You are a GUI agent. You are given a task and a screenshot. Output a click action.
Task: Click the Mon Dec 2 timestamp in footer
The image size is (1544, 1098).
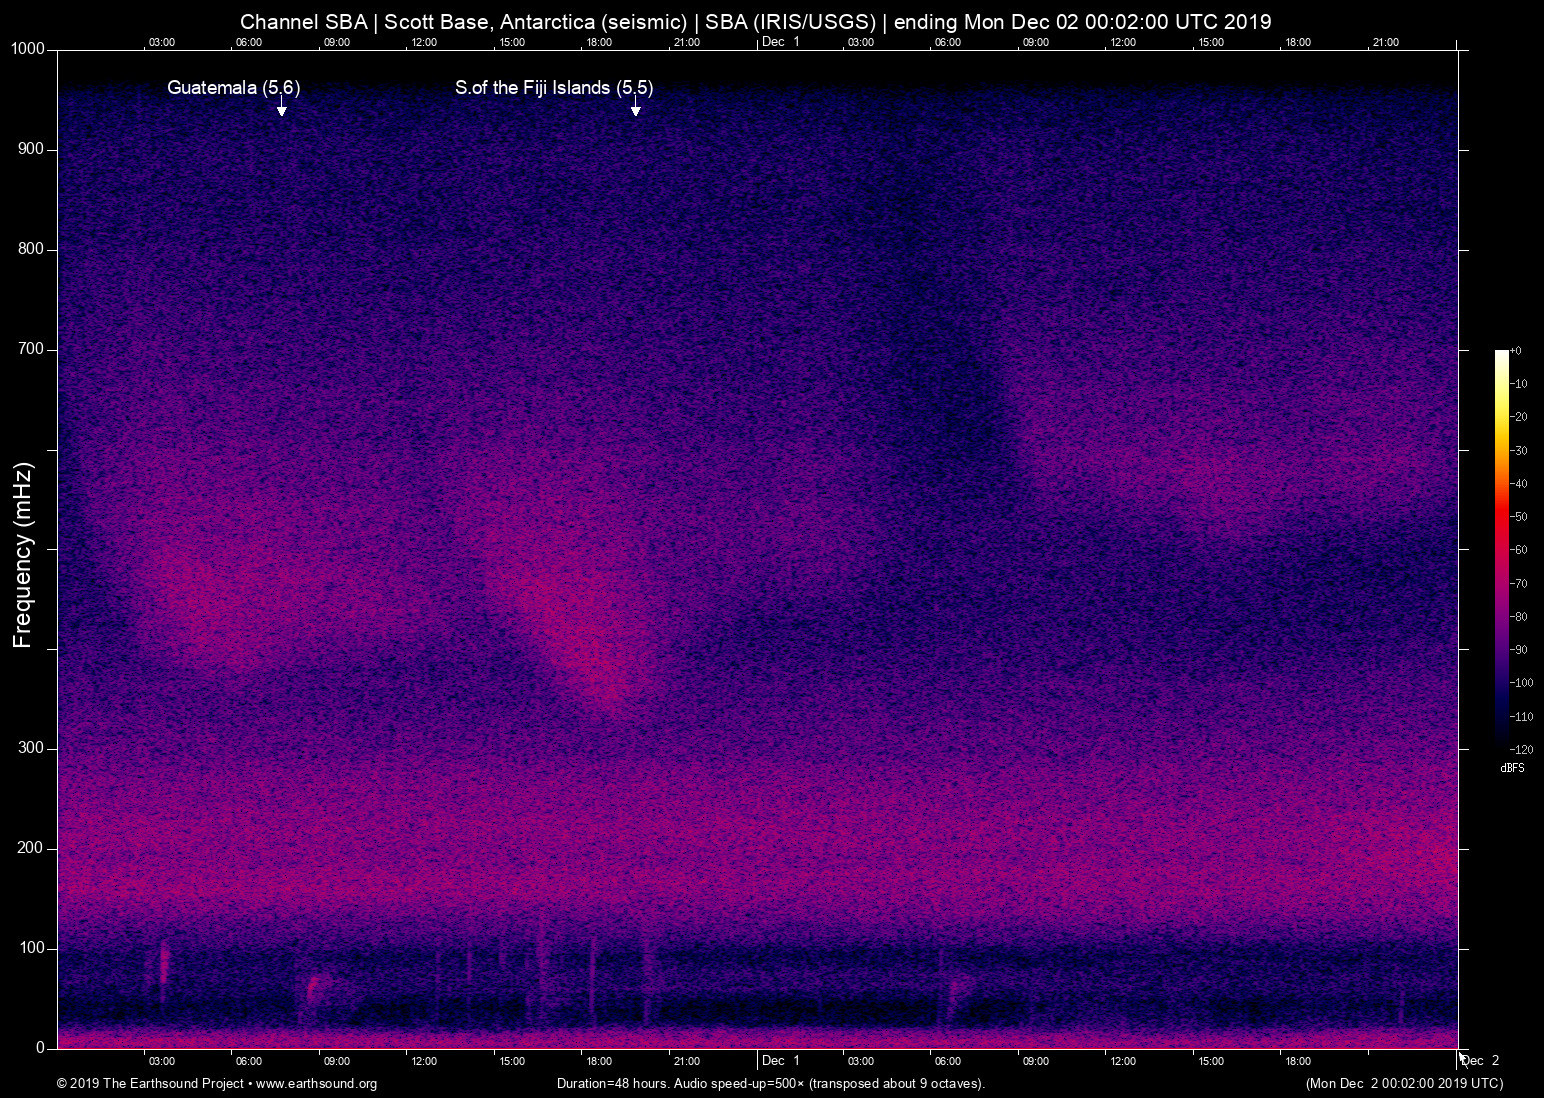point(1404,1083)
